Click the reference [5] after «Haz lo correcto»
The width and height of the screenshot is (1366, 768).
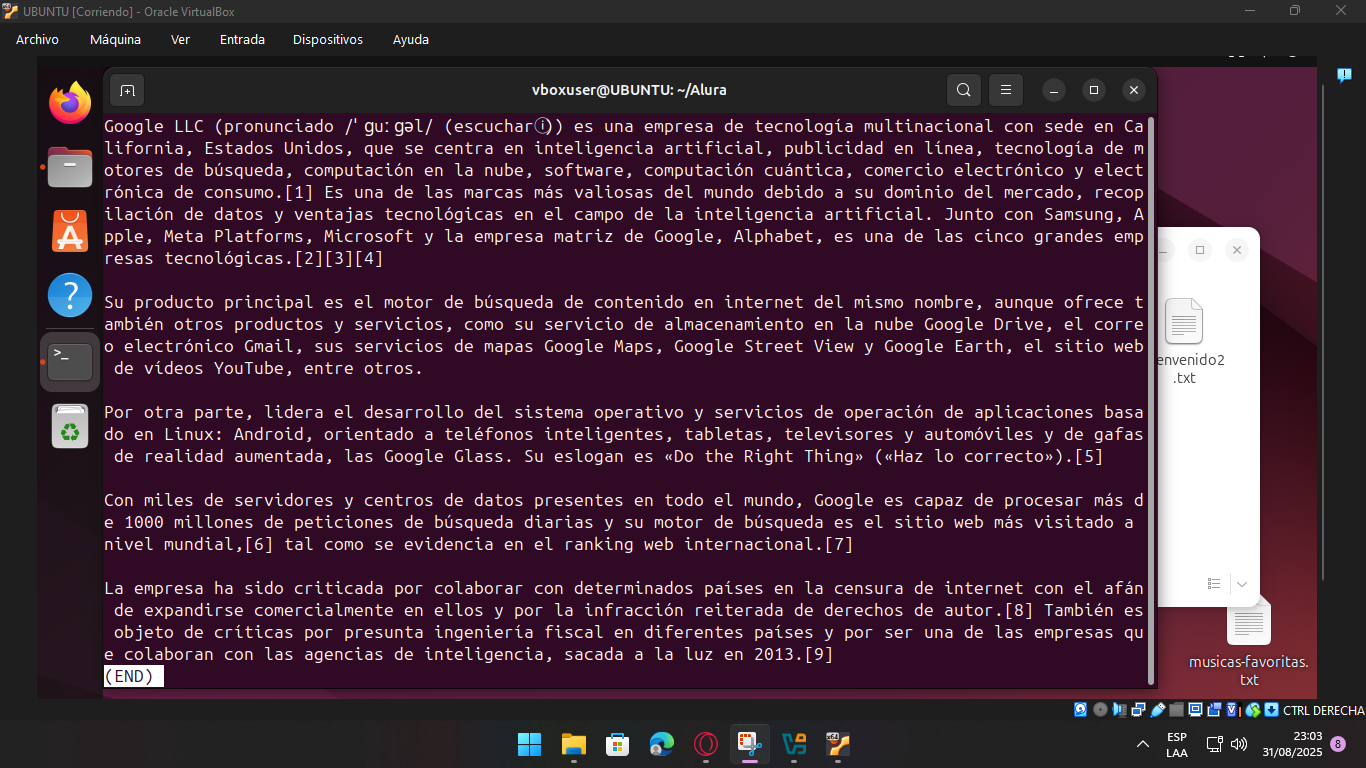coord(1089,457)
